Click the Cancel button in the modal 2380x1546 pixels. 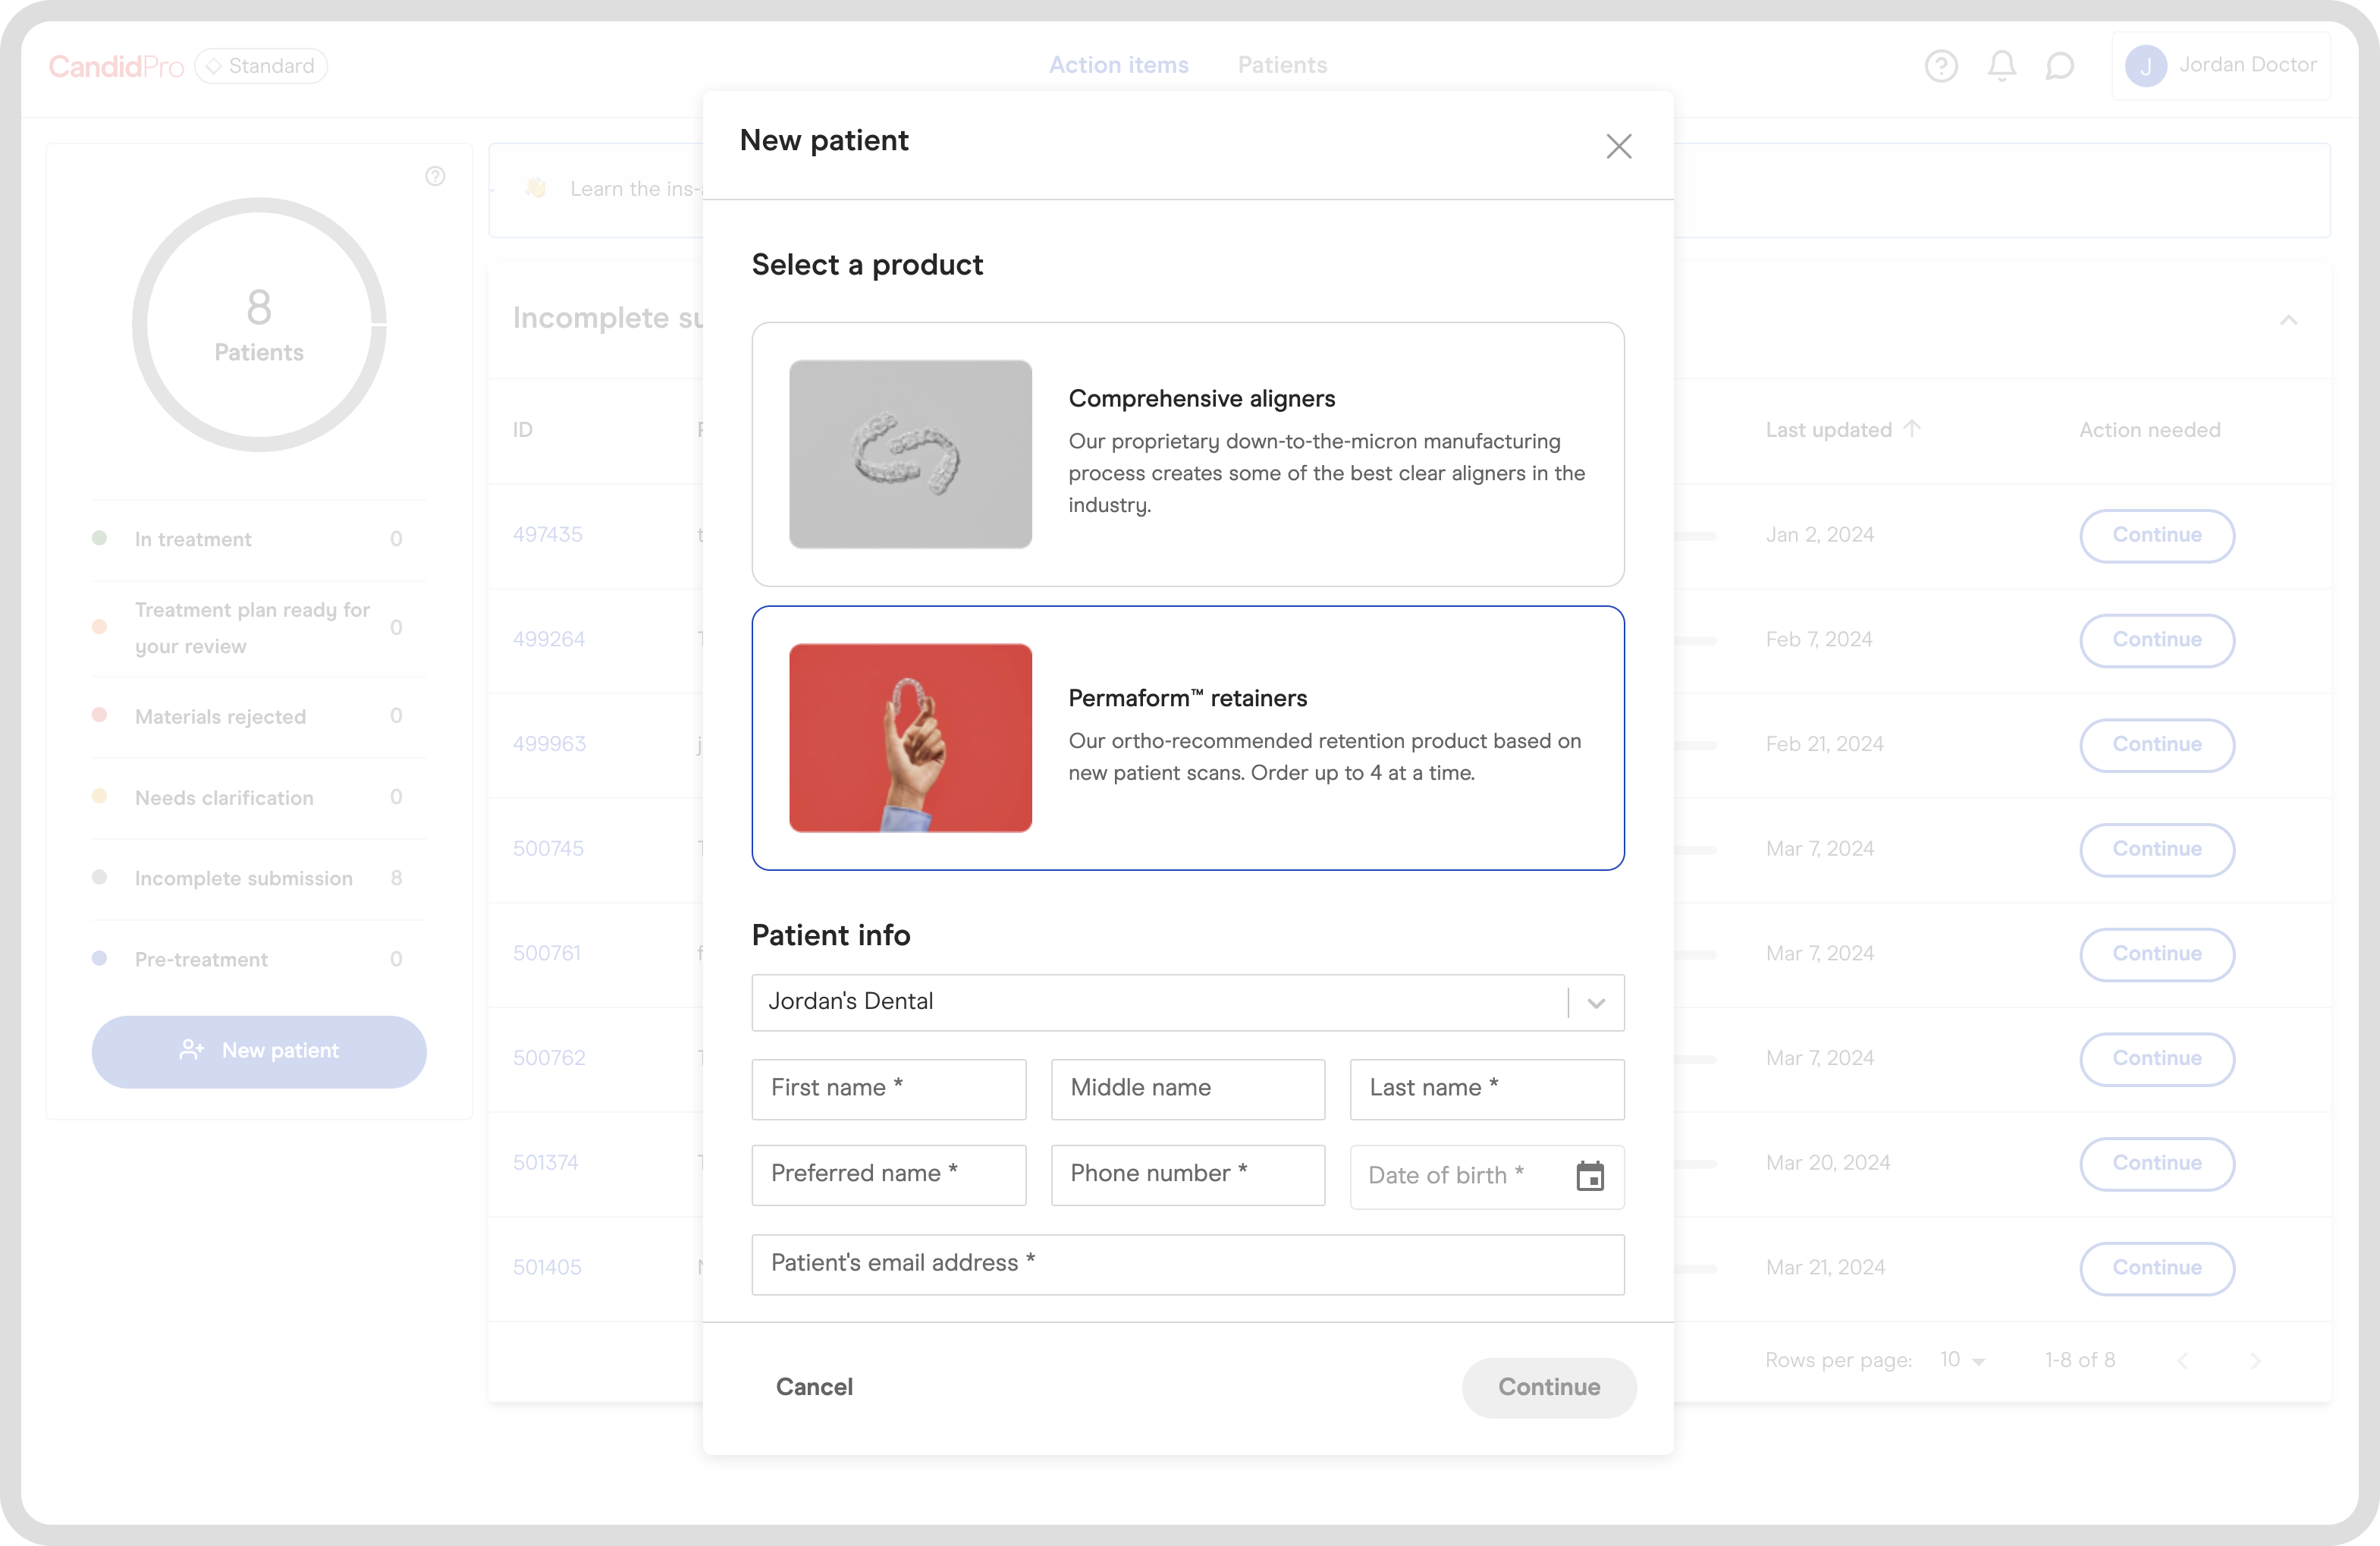pos(814,1387)
